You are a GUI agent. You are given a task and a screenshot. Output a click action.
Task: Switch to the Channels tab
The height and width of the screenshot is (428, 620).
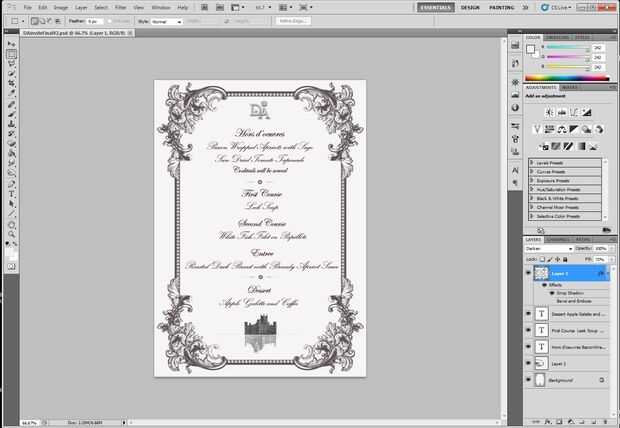click(558, 239)
